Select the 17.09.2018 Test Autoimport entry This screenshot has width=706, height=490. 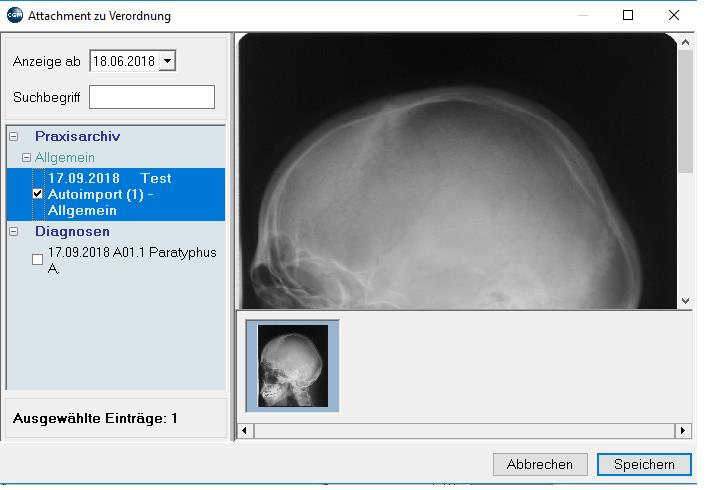pyautogui.click(x=116, y=194)
